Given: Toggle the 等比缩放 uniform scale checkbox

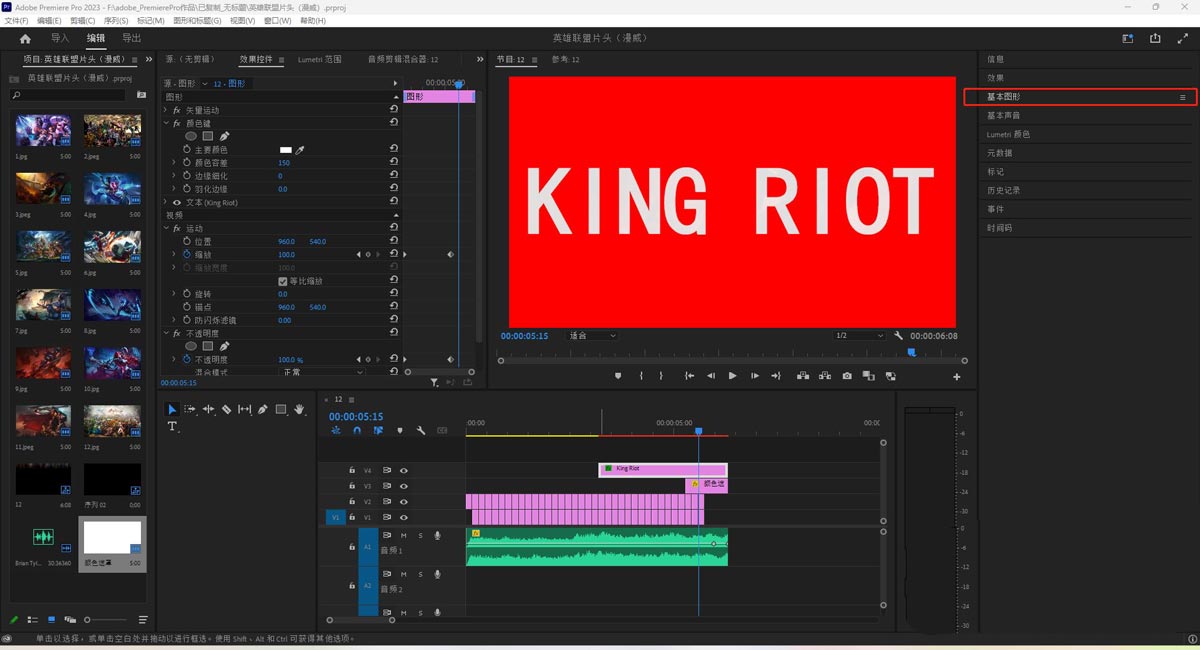Looking at the screenshot, I should click(x=283, y=281).
